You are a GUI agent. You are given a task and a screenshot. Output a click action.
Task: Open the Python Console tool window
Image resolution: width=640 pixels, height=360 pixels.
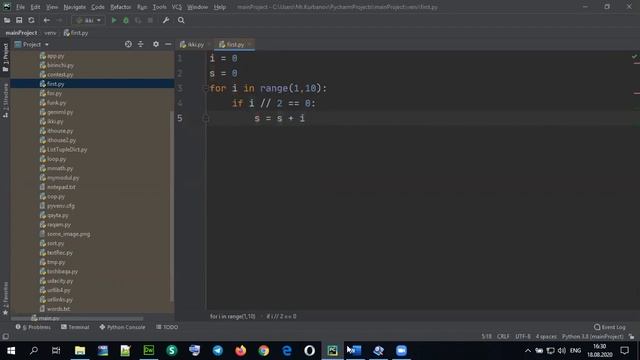122,327
